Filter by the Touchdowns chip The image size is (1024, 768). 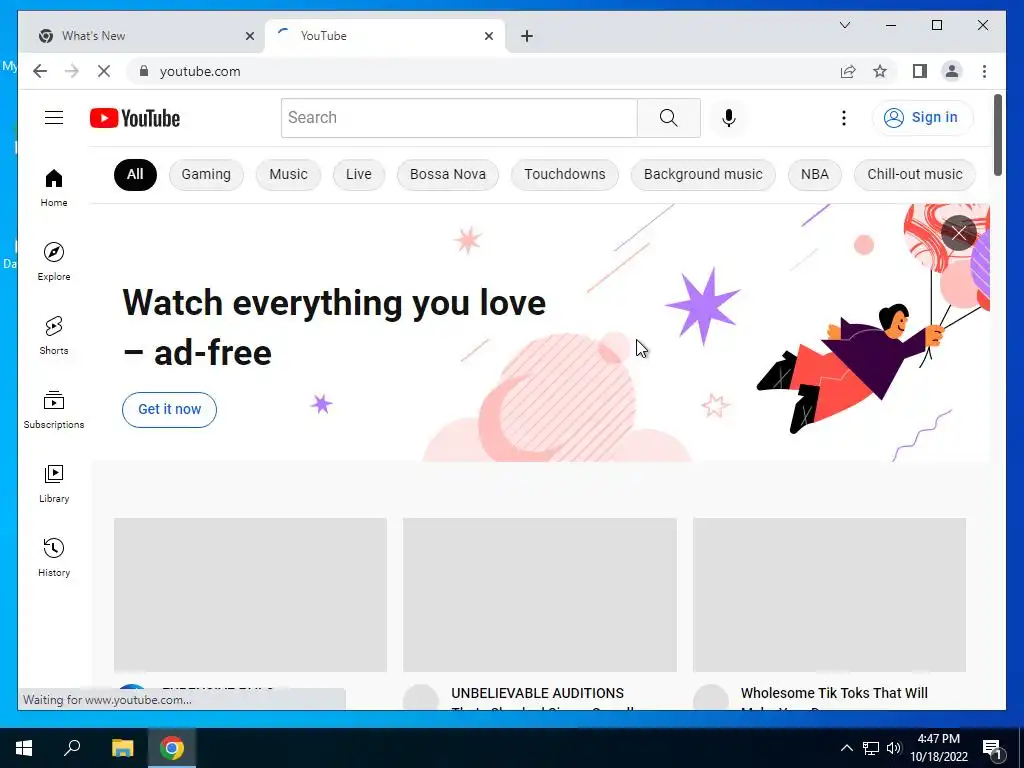click(x=564, y=174)
